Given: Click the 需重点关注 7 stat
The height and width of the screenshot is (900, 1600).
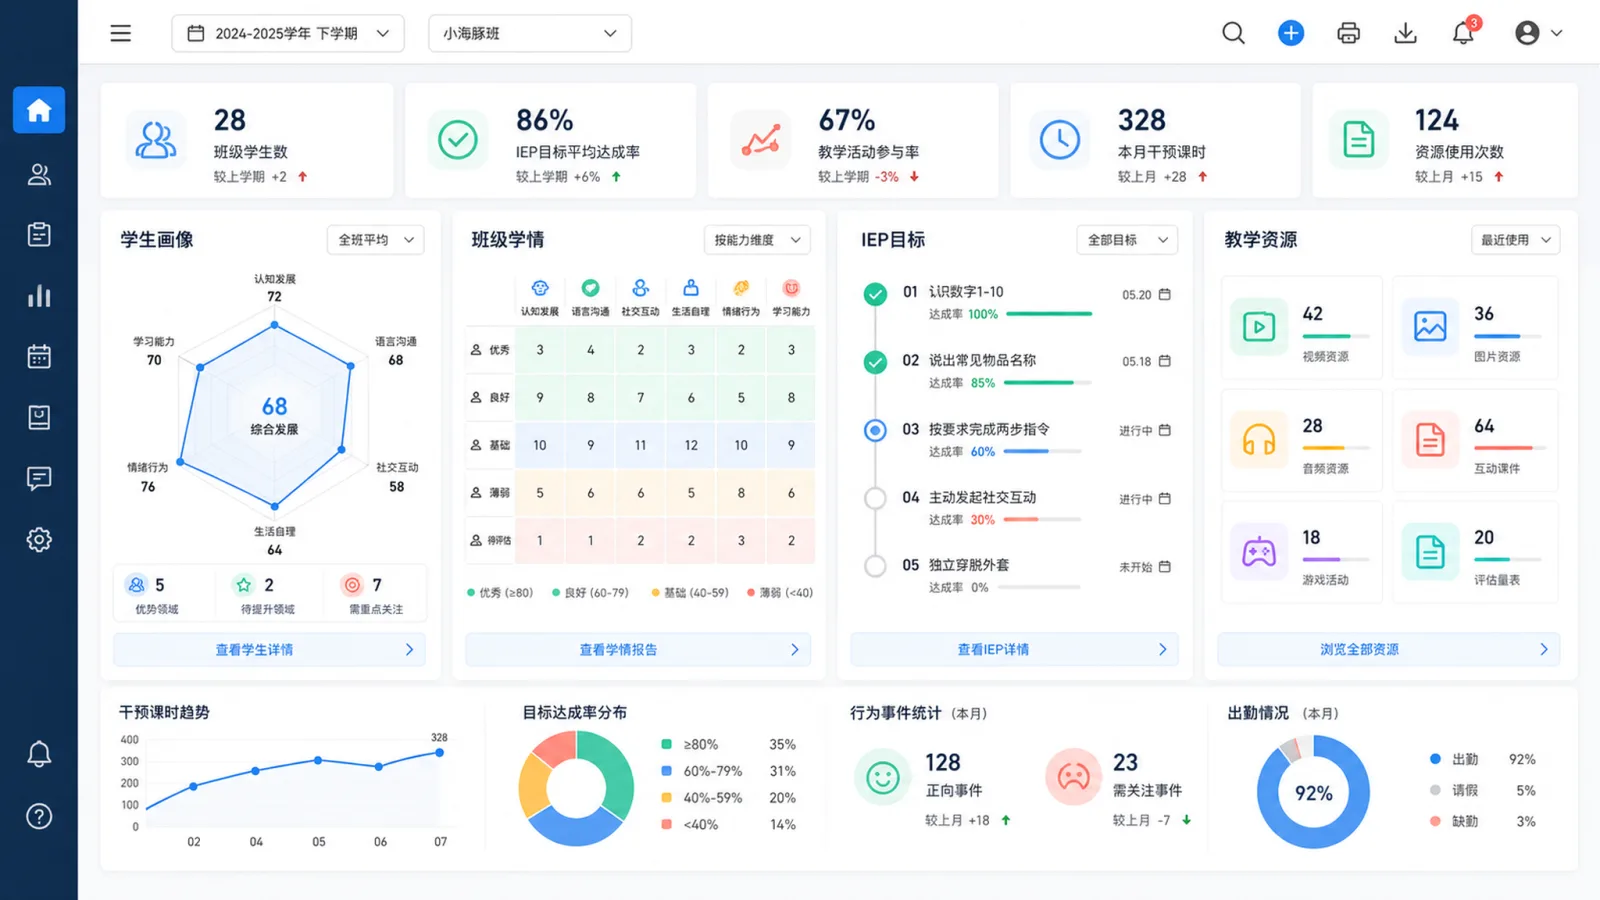Looking at the screenshot, I should pos(375,594).
